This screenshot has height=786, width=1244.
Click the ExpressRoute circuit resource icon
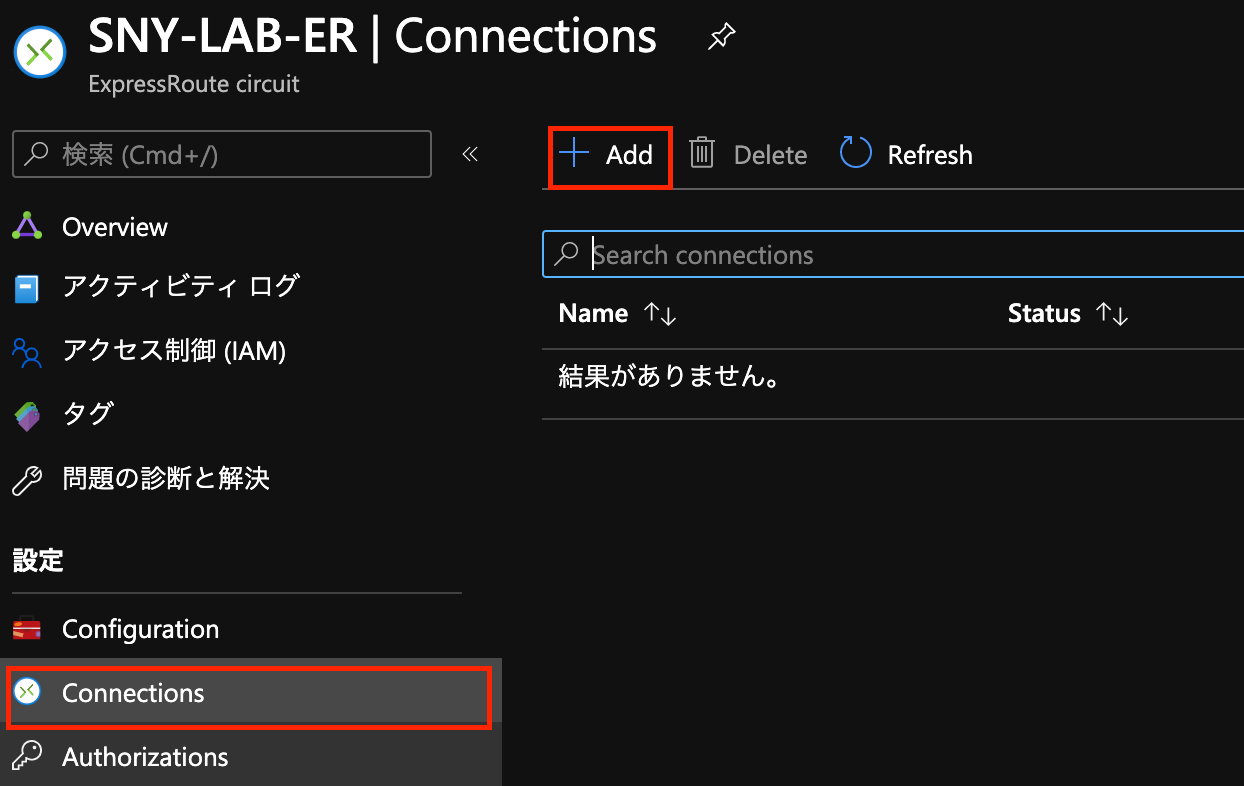click(x=39, y=51)
